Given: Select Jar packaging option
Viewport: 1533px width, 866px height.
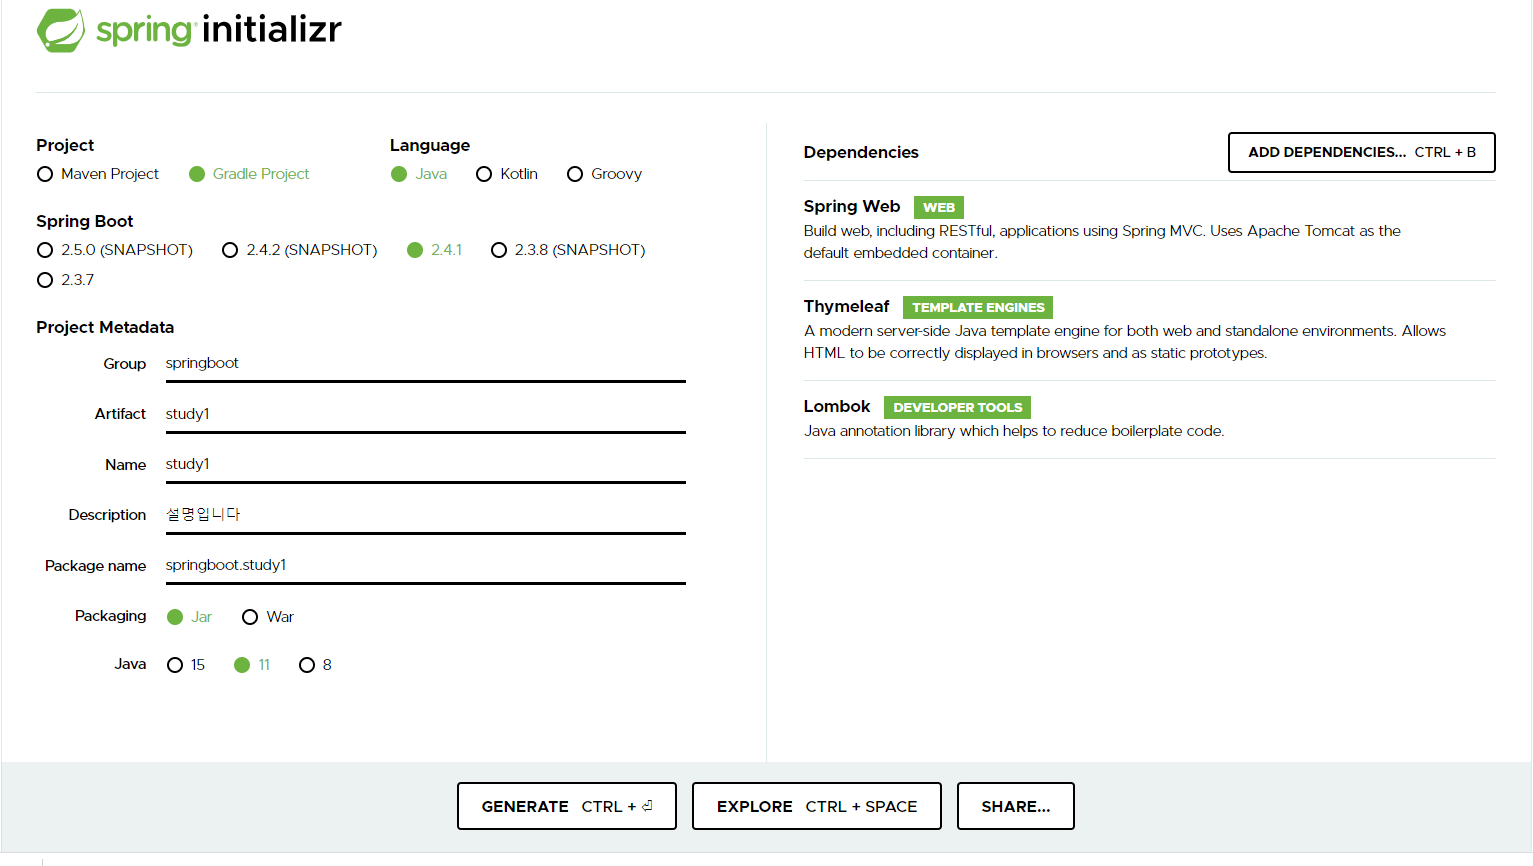Looking at the screenshot, I should point(190,617).
